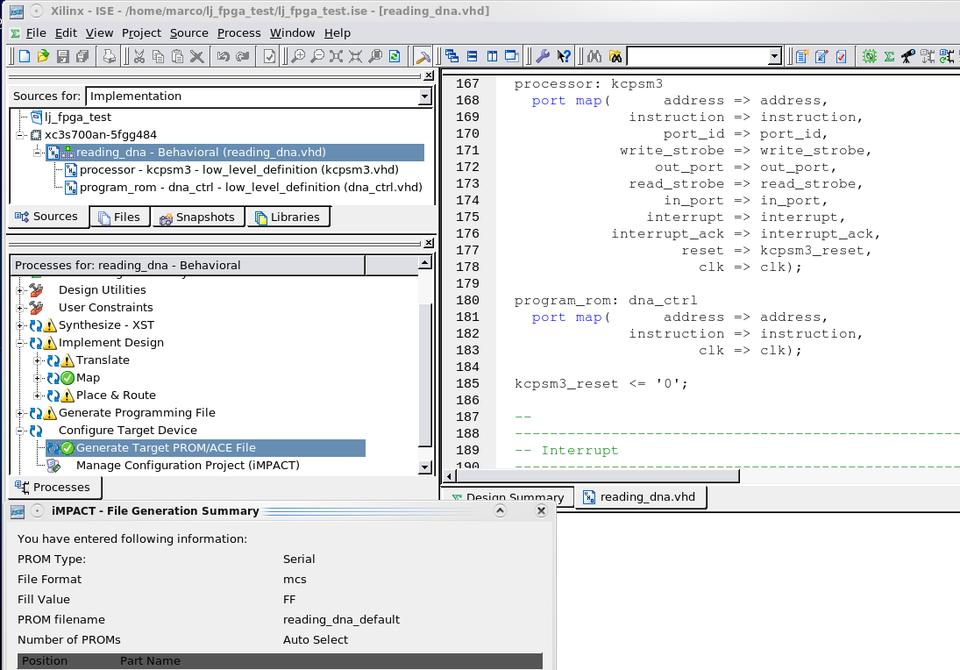Click the Undo arrow icon
The image size is (960, 670).
[x=224, y=57]
